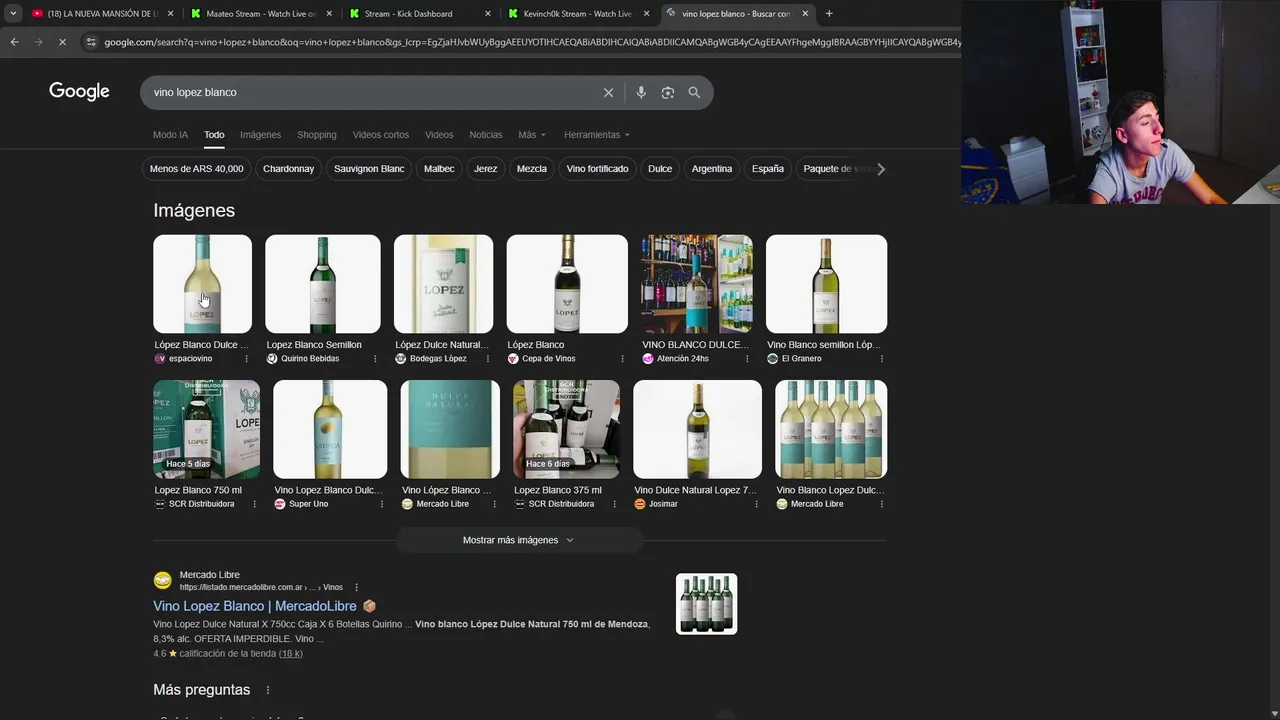Screen dimensions: 1280x720
Task: Click the Imágenes section heading
Action: tap(194, 210)
